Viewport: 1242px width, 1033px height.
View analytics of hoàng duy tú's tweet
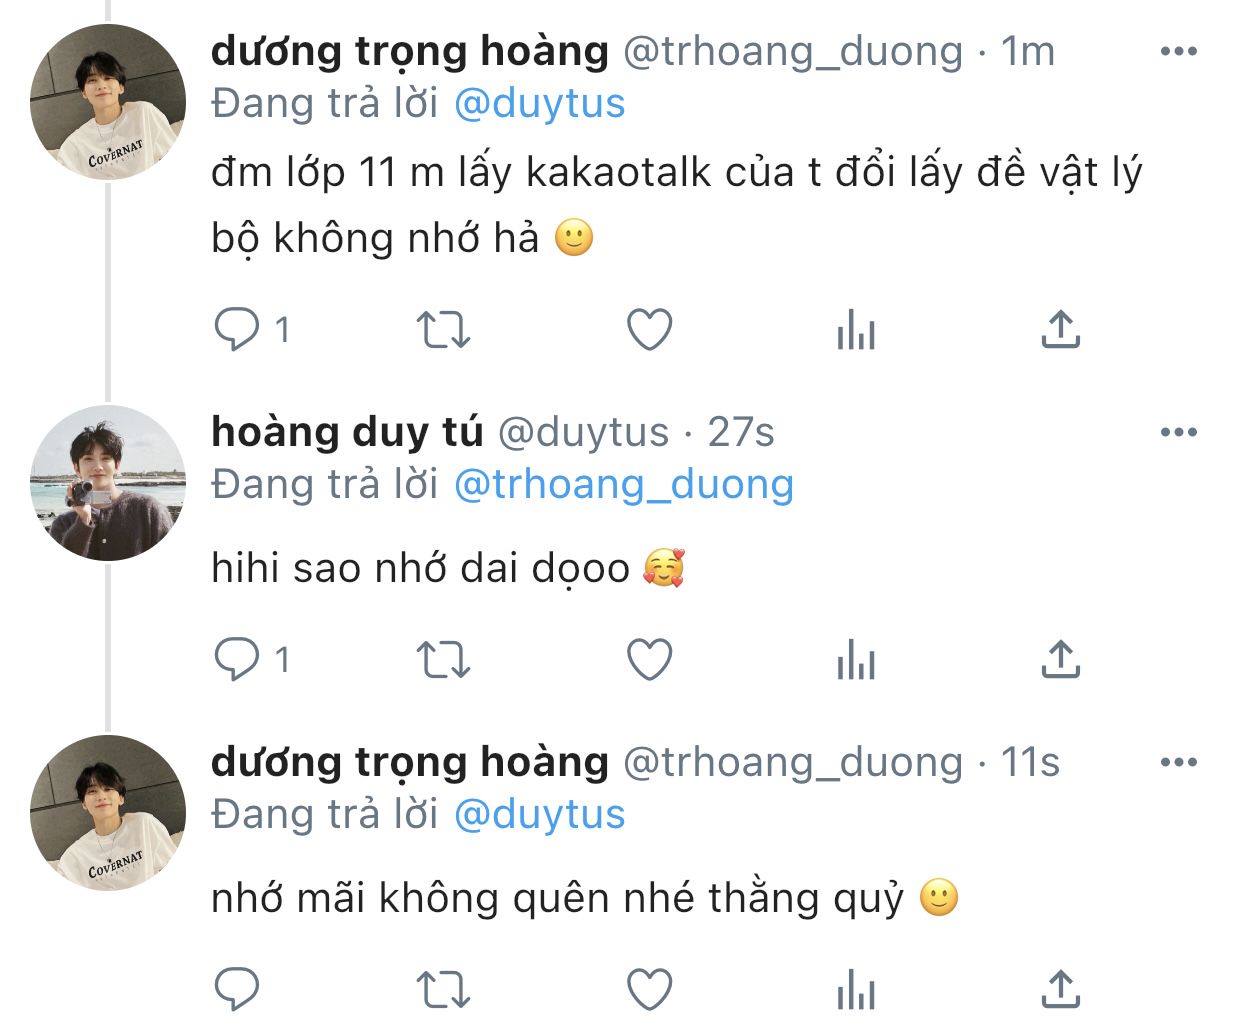[x=856, y=660]
